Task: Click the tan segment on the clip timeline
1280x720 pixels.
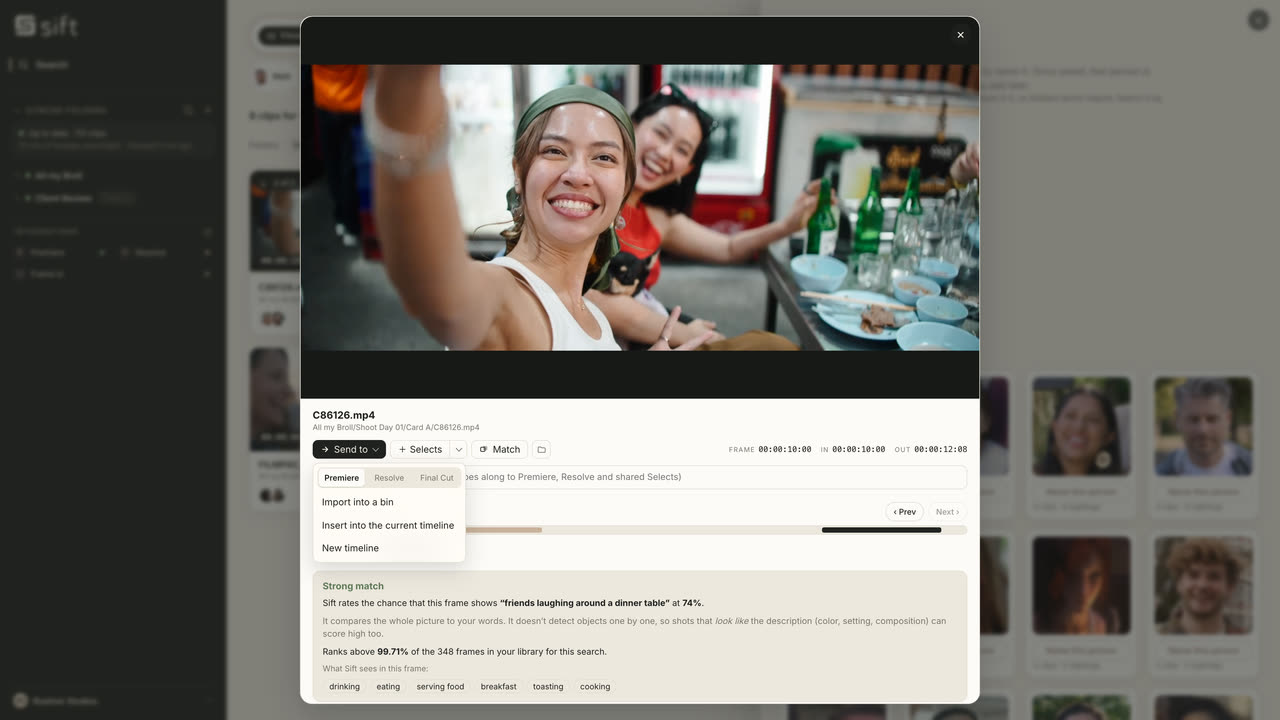Action: pyautogui.click(x=503, y=530)
